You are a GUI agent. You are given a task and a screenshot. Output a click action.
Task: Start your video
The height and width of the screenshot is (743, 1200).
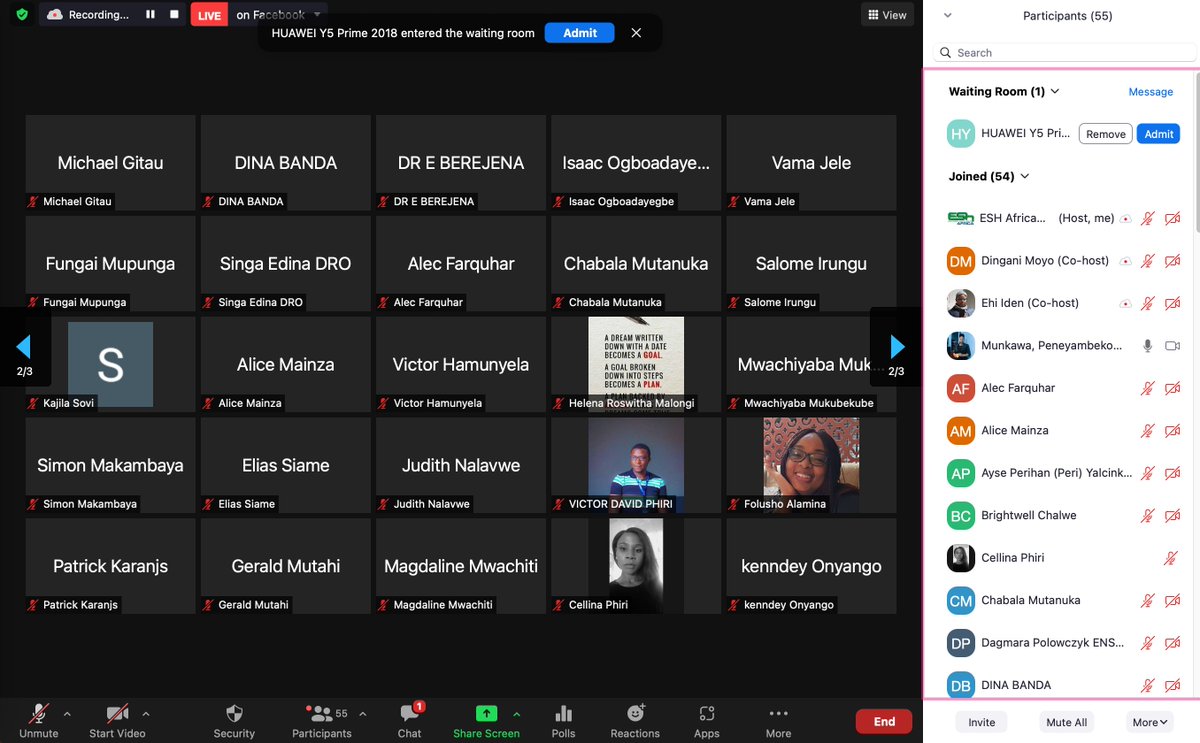point(117,720)
